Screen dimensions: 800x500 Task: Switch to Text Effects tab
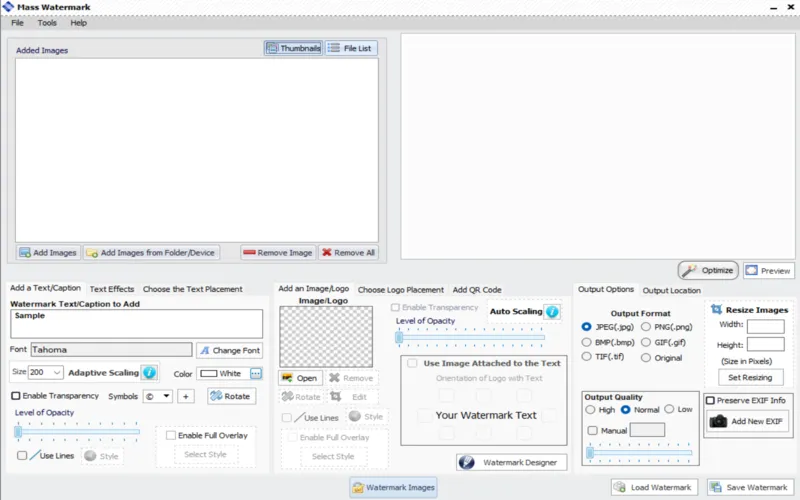coord(112,289)
